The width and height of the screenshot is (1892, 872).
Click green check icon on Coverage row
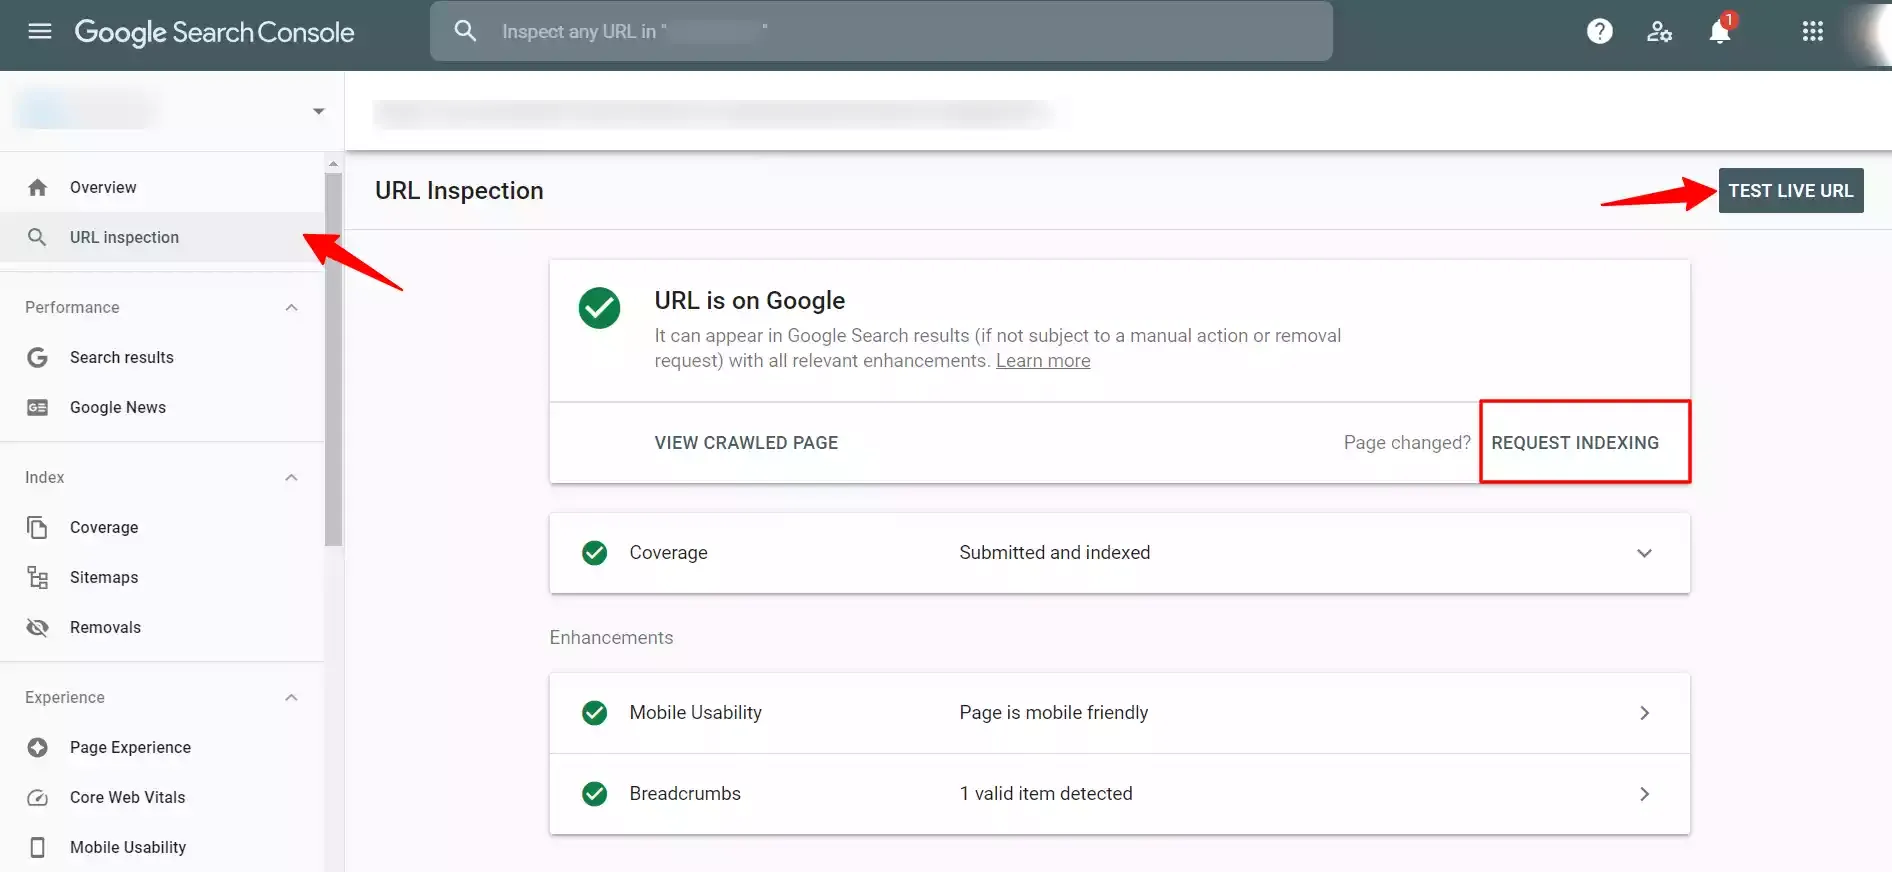click(595, 553)
